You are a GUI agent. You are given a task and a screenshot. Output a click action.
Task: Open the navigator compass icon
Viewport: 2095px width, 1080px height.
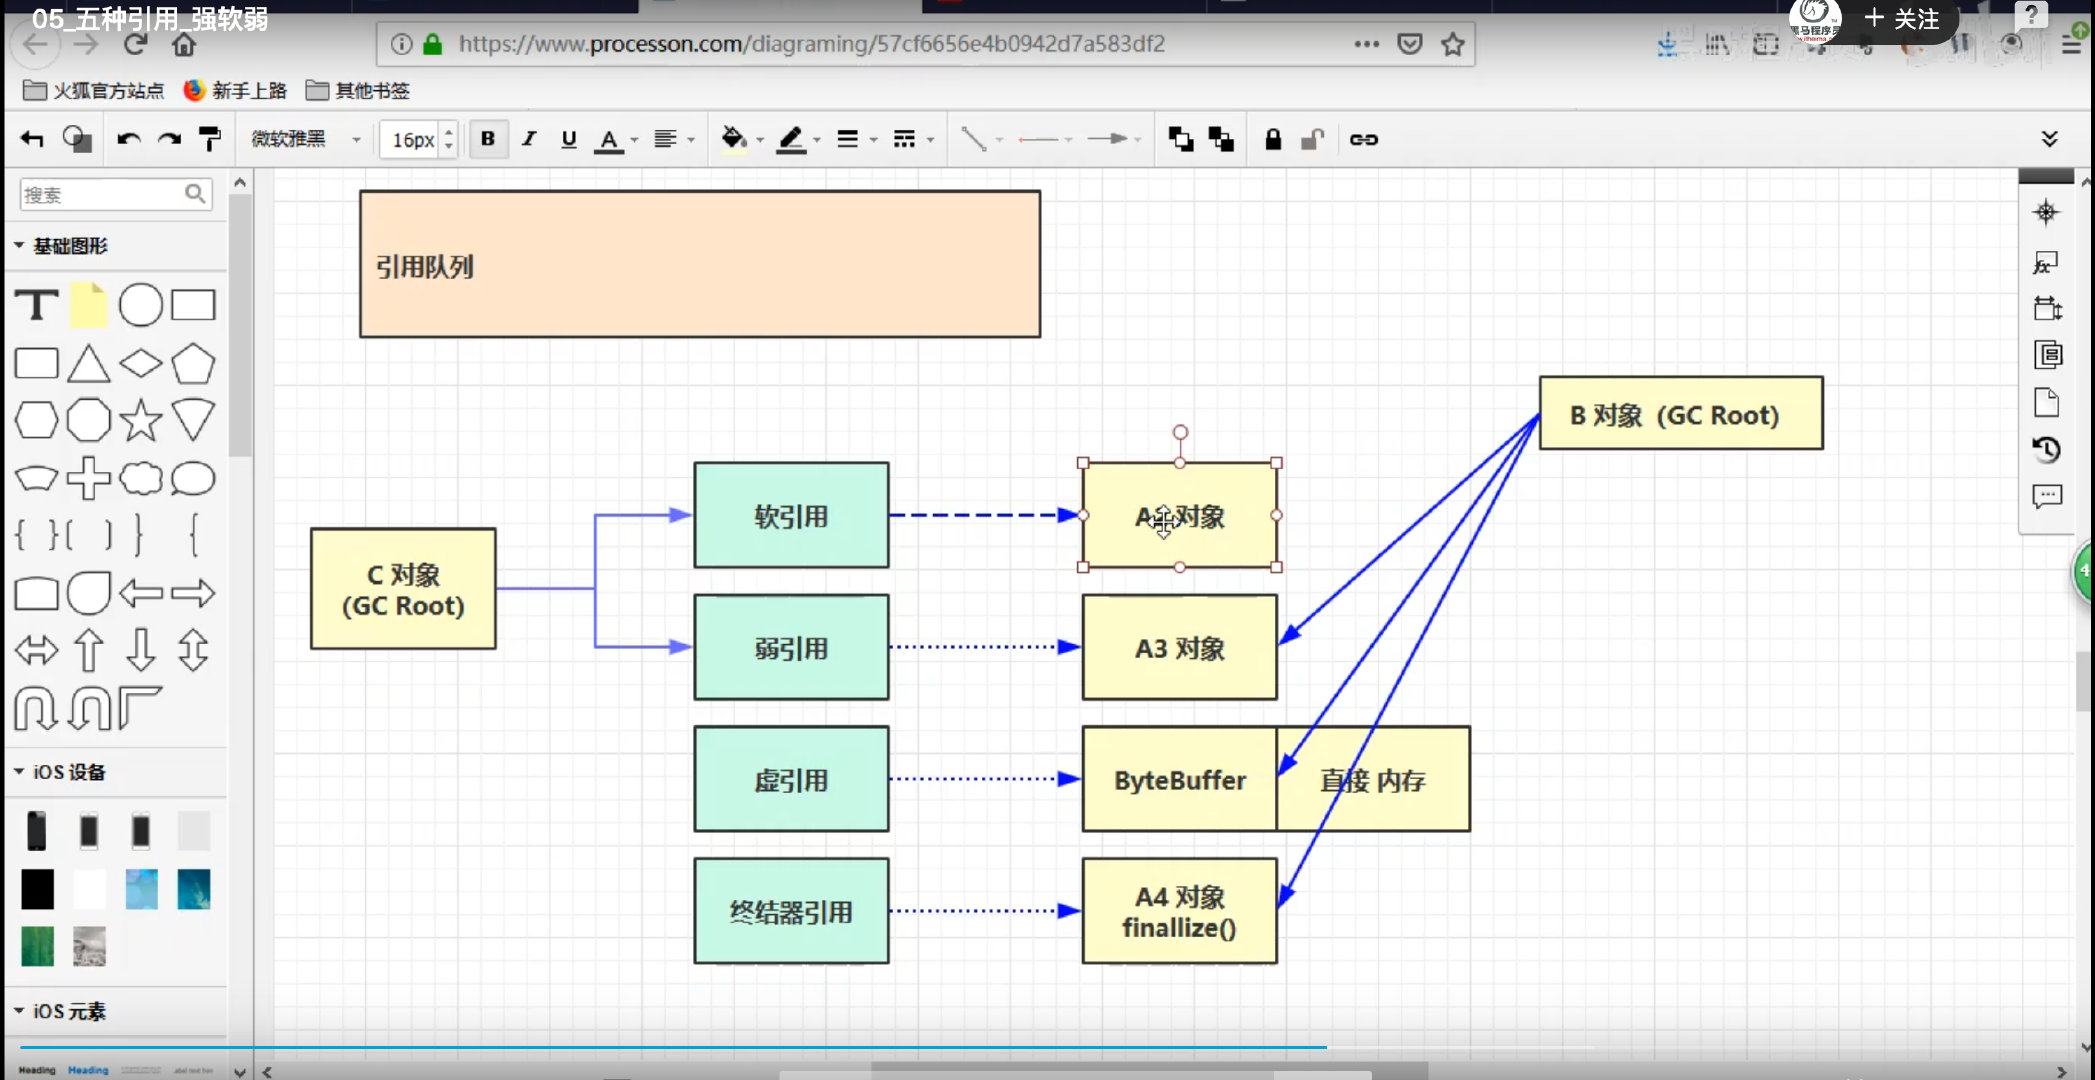point(2046,212)
